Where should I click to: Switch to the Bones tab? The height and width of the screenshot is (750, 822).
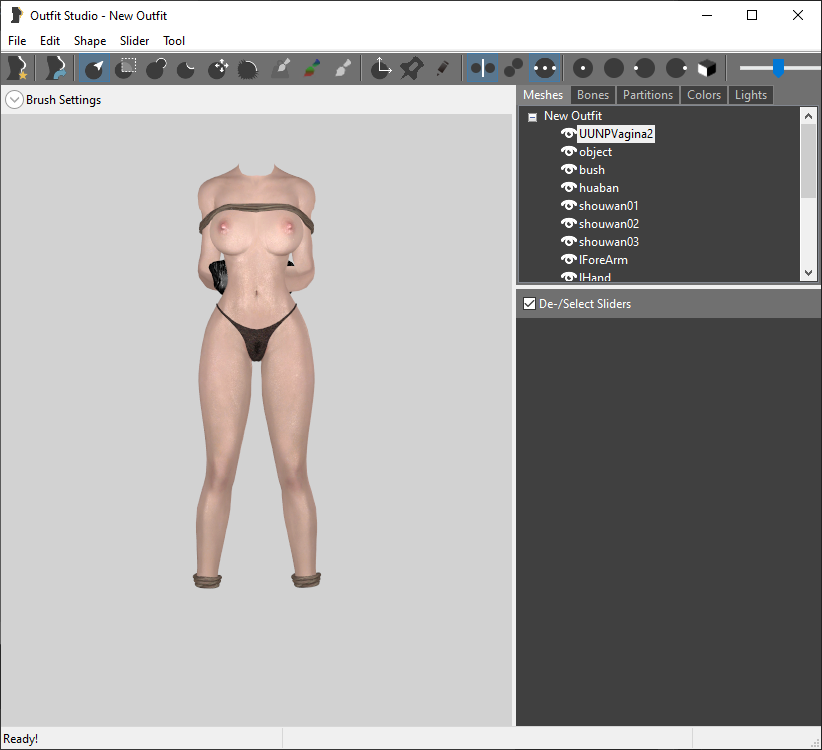coord(592,95)
